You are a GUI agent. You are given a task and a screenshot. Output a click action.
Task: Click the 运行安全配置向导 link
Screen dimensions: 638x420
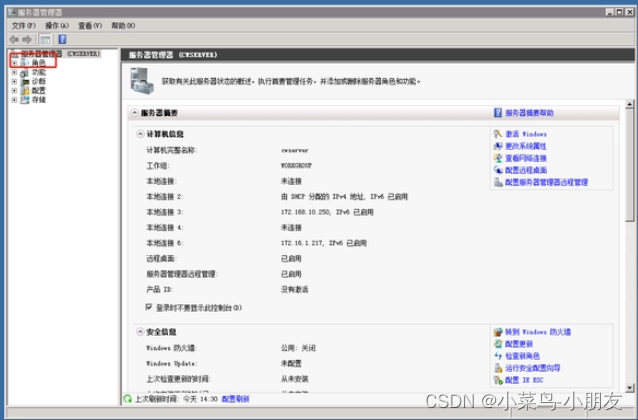[532, 368]
